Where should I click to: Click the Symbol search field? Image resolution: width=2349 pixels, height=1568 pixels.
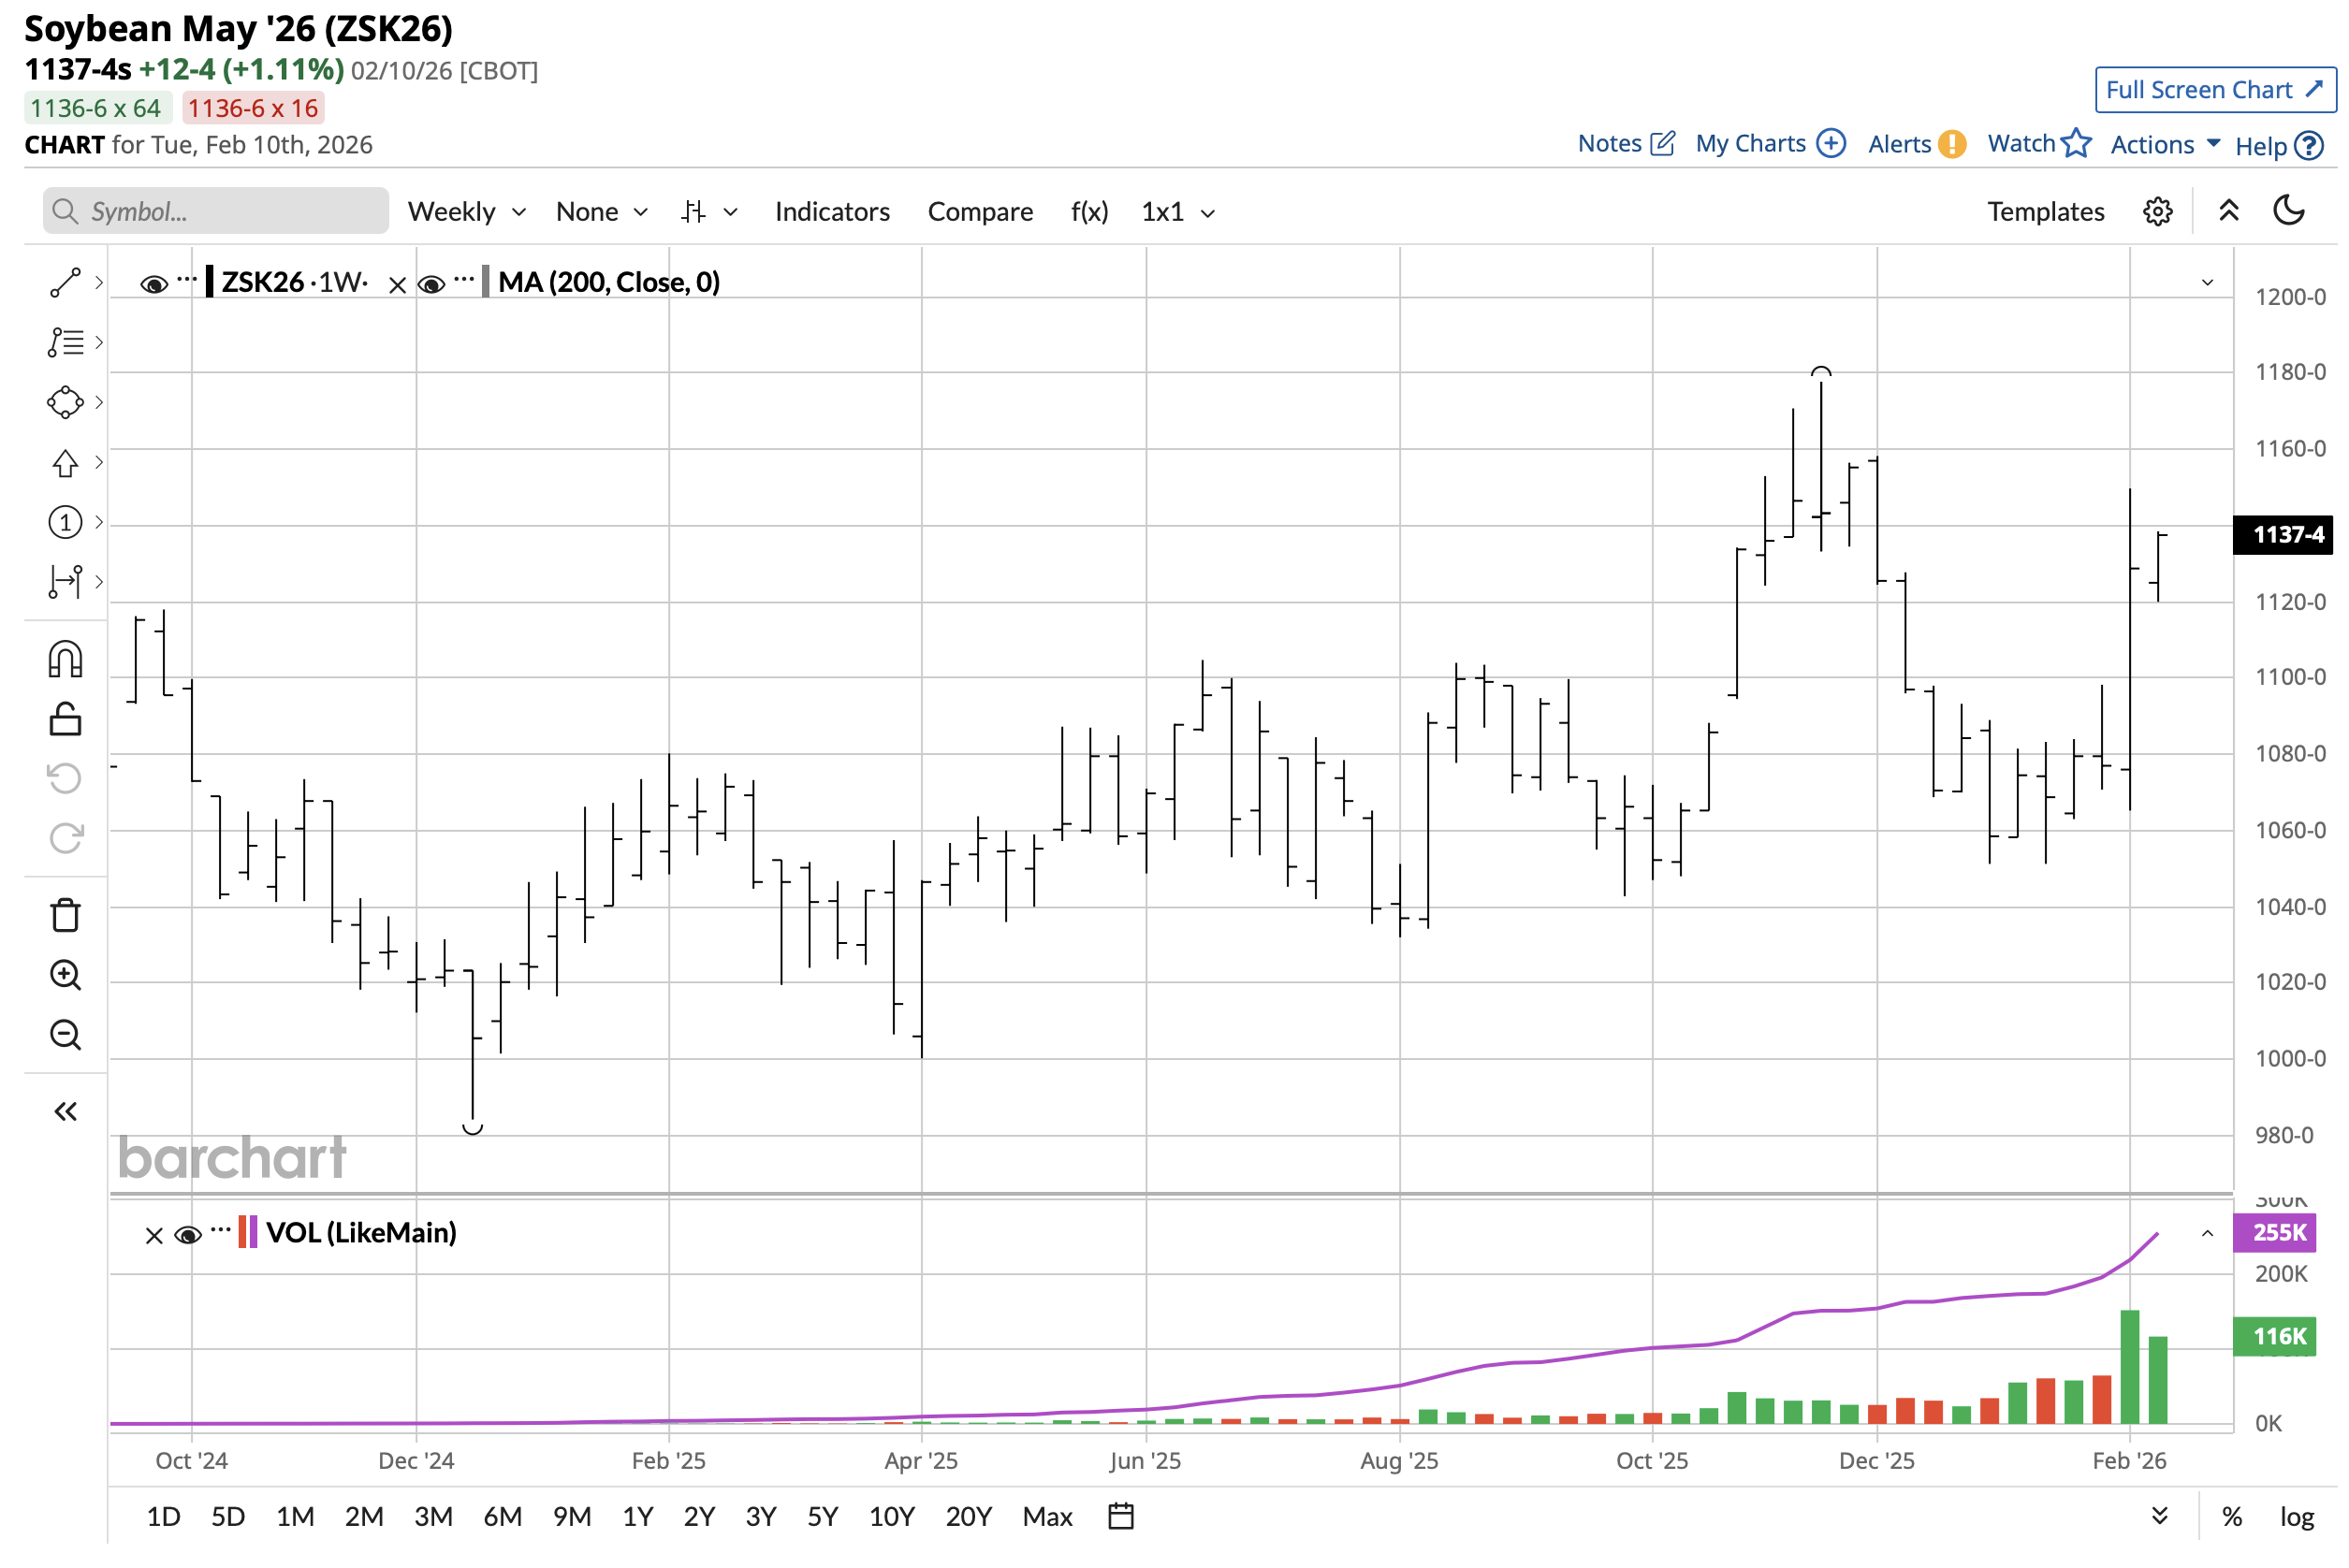[x=216, y=212]
